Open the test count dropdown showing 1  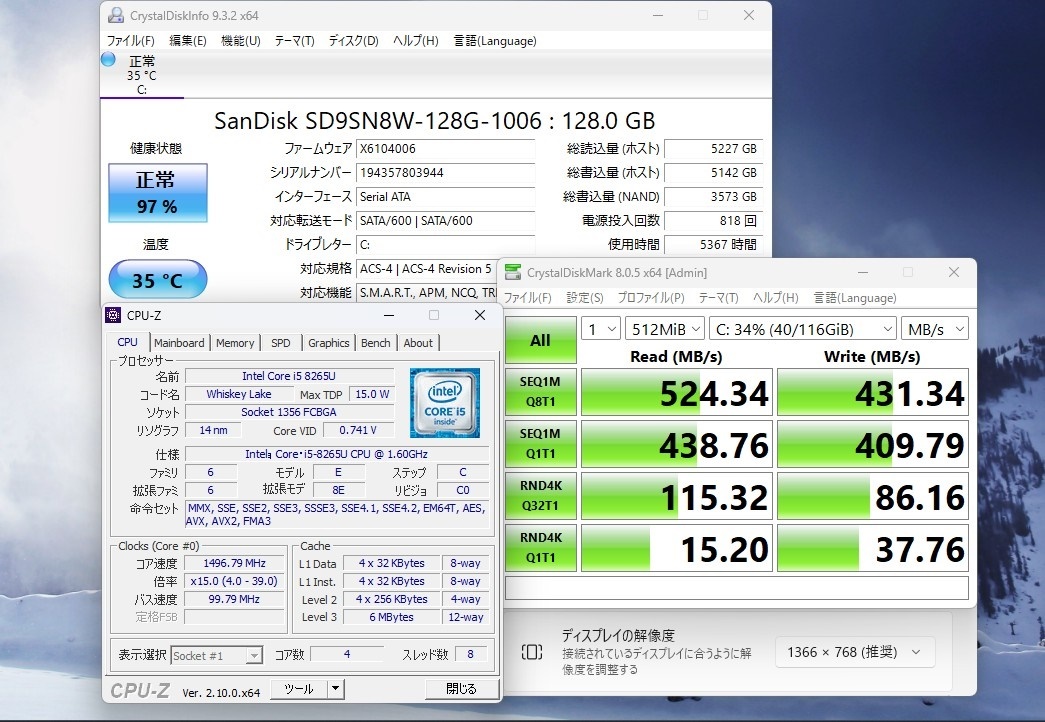[601, 329]
